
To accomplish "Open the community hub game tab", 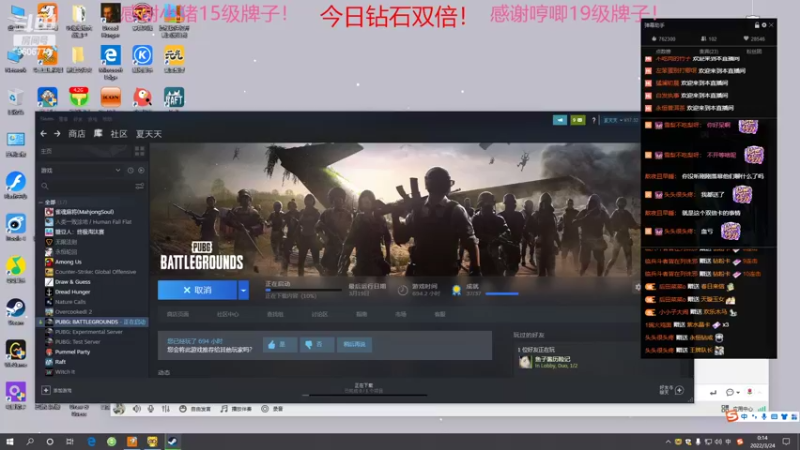I will pos(228,314).
